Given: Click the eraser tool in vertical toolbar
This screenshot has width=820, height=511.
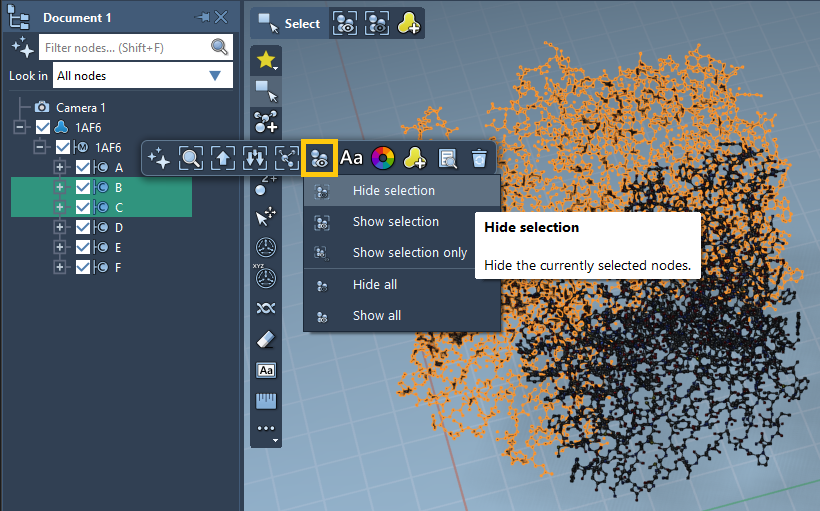Looking at the screenshot, I should 265,339.
